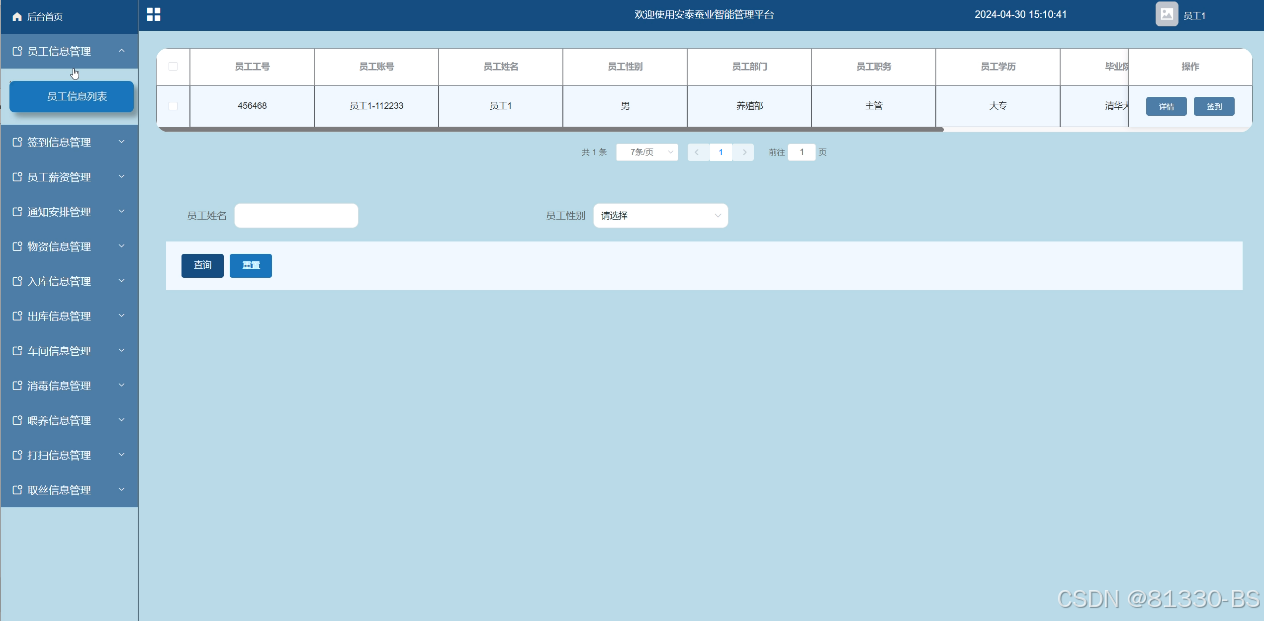
Task: Click the 2024-04-30 date and time text
Action: click(1021, 15)
